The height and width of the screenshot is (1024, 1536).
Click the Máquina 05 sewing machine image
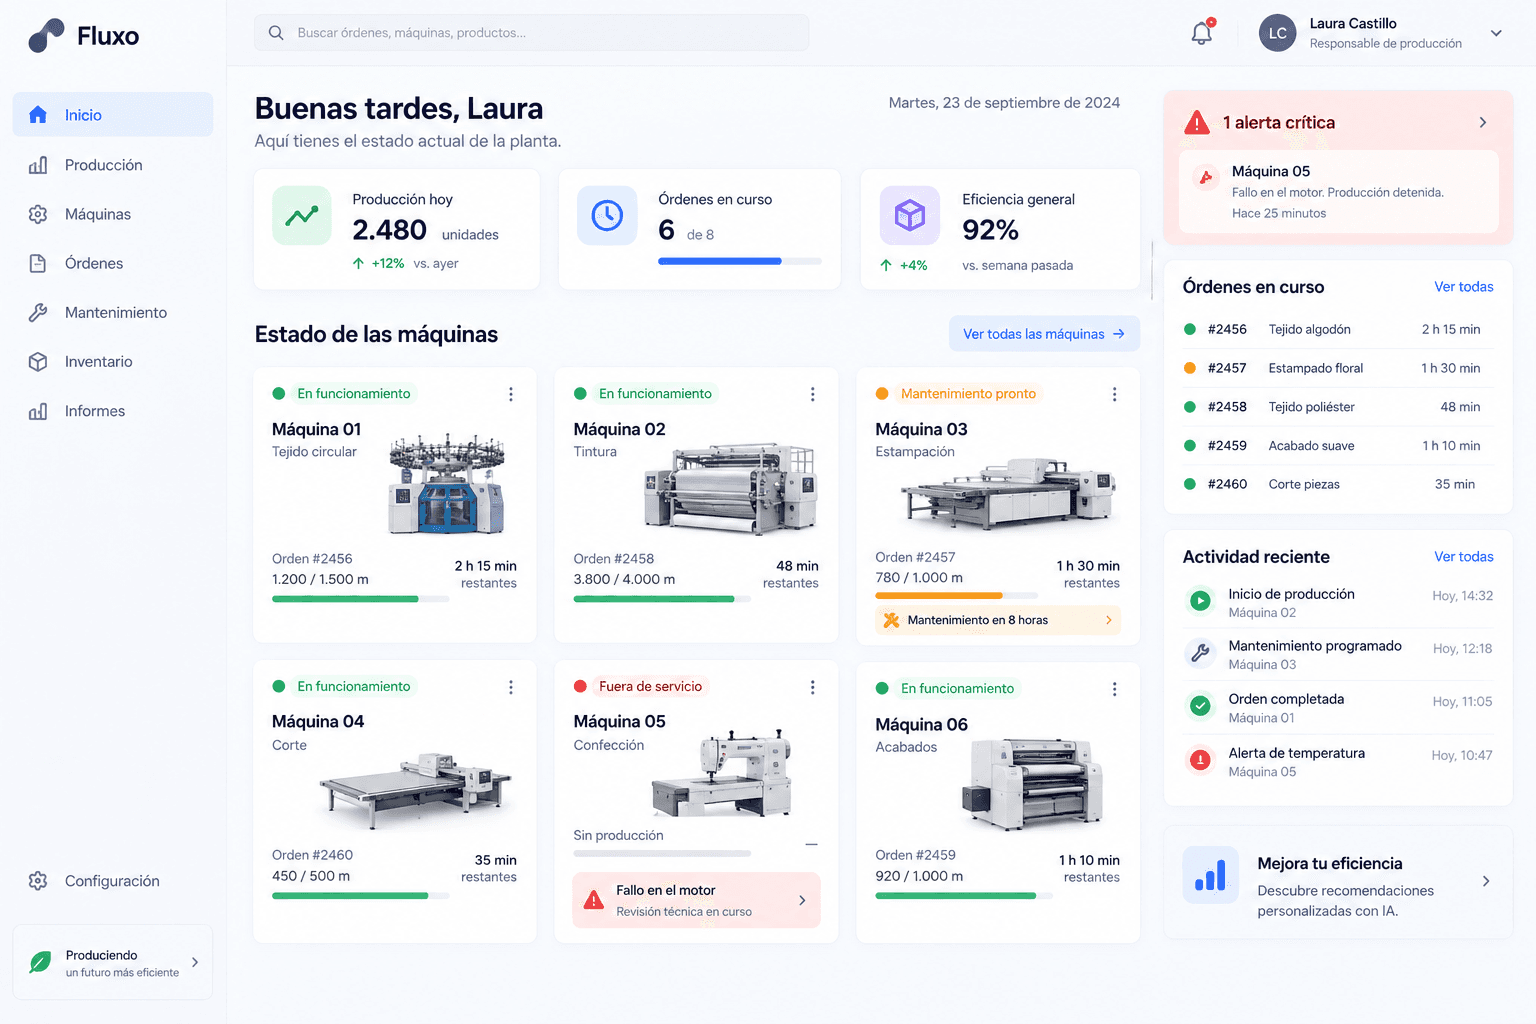723,772
